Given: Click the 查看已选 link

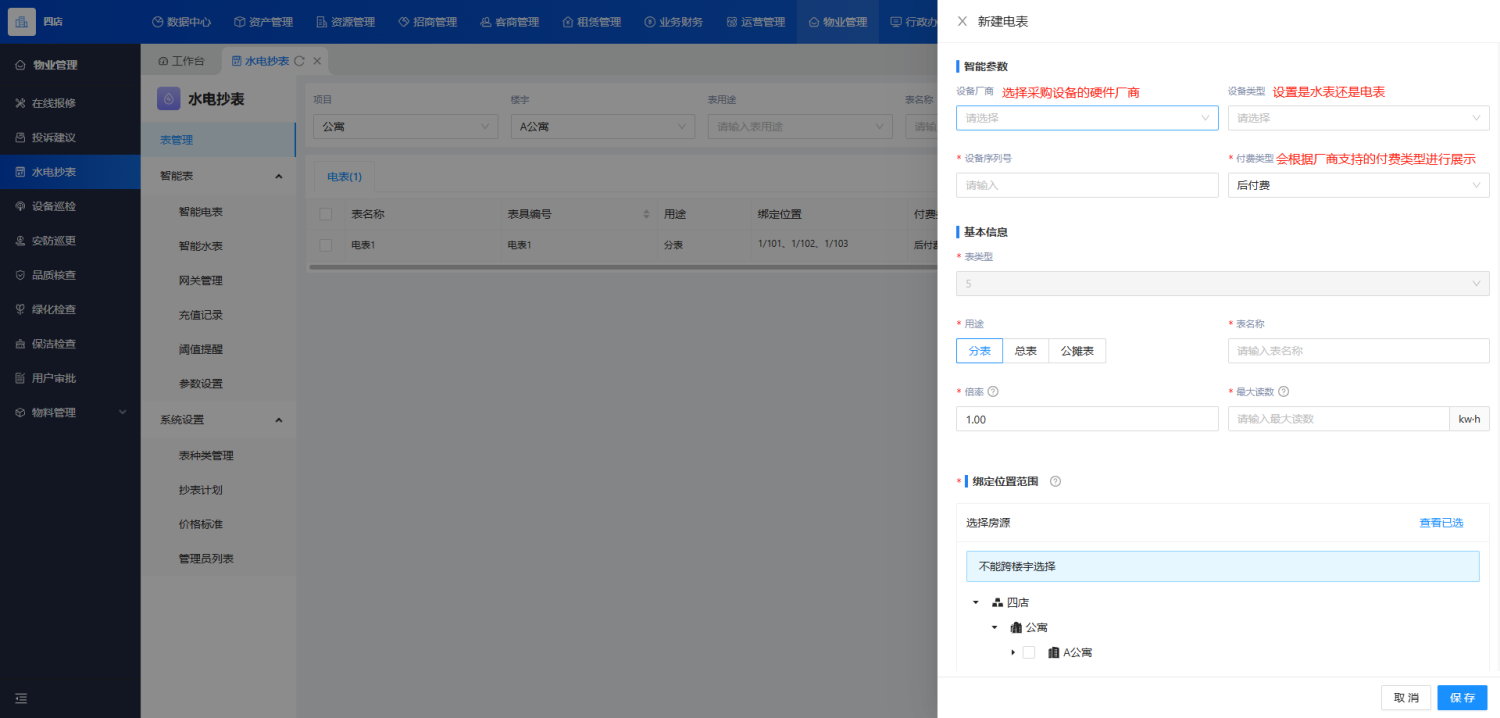Looking at the screenshot, I should pyautogui.click(x=1441, y=523).
